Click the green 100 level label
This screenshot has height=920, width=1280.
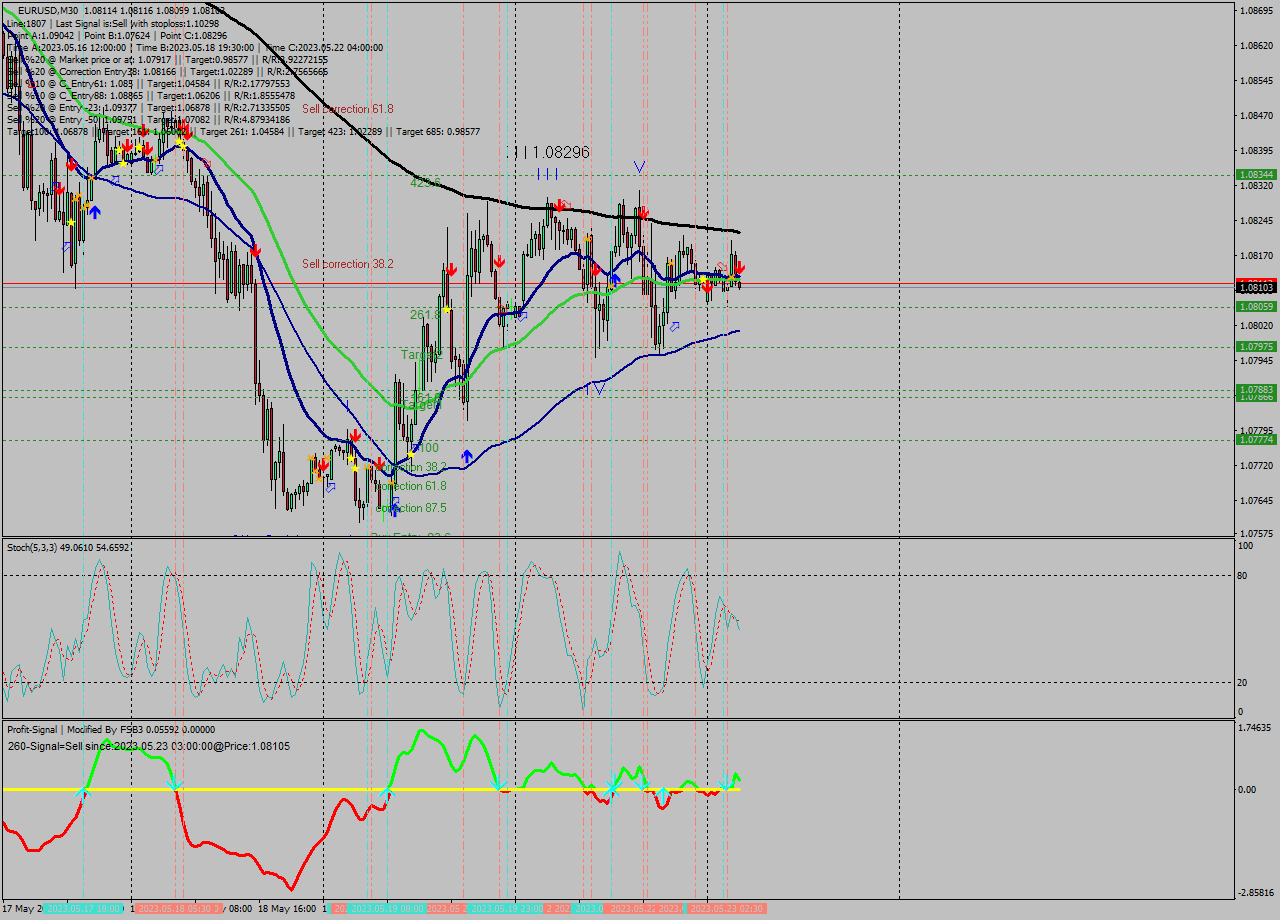[x=428, y=448]
